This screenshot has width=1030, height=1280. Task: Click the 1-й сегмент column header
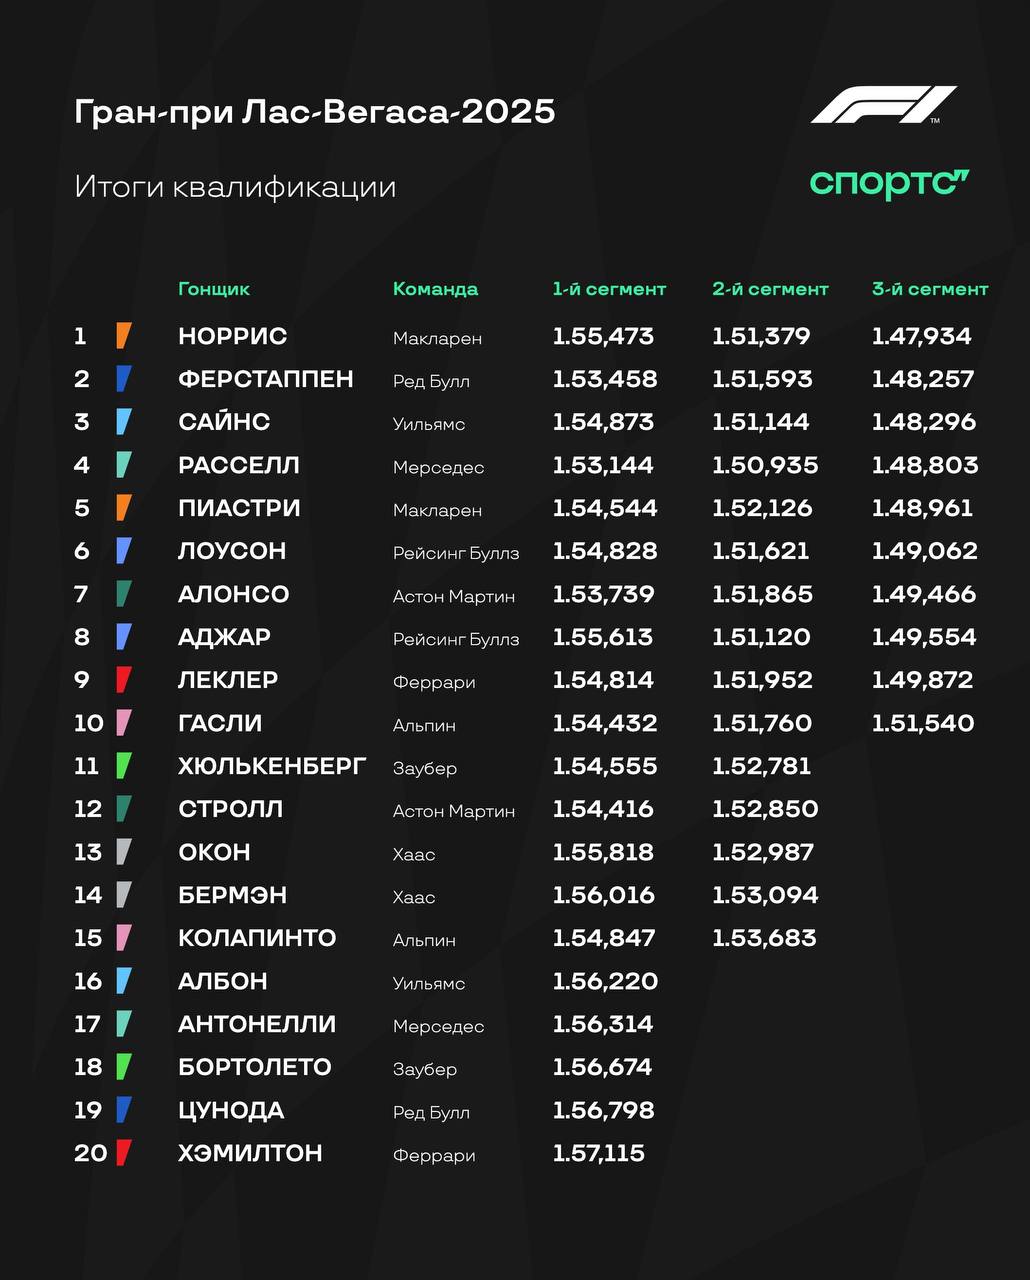(x=609, y=289)
